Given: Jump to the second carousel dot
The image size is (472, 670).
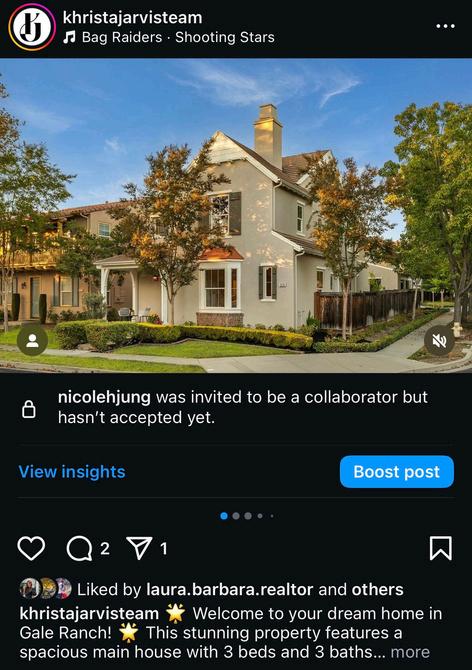Looking at the screenshot, I should tap(236, 516).
